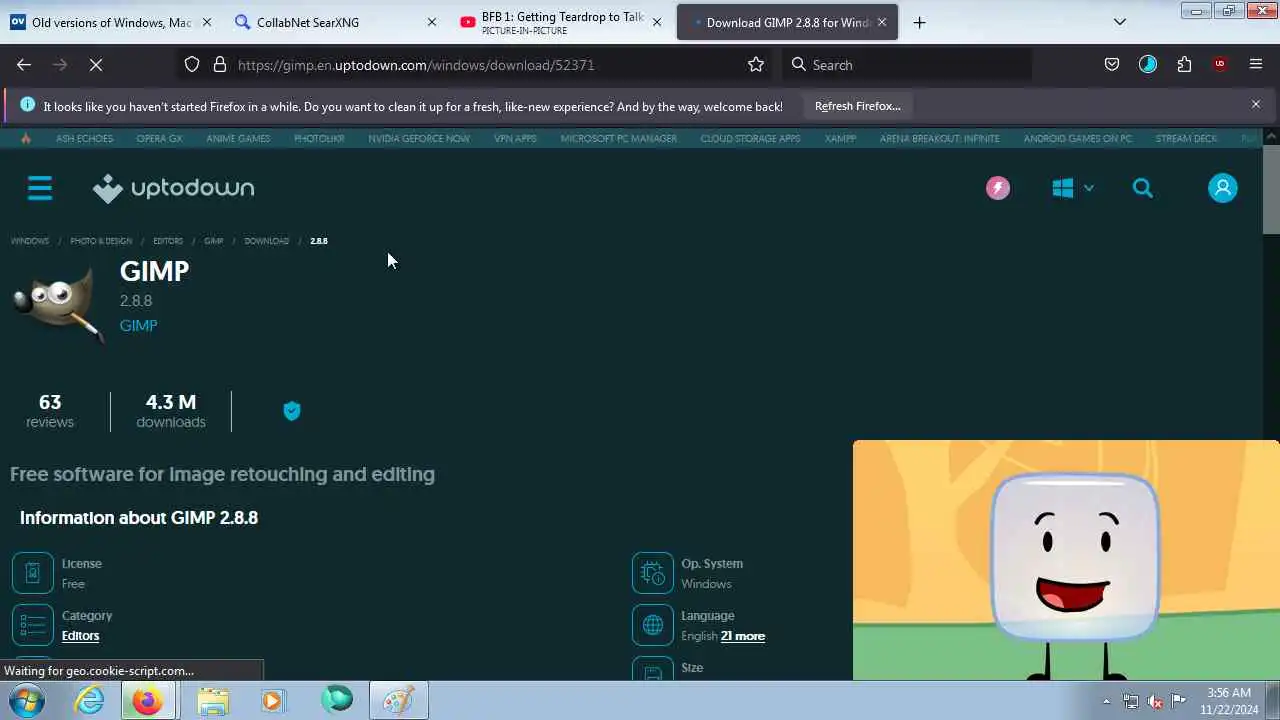
Task: Go to DOWNLOAD breadcrumb
Action: click(266, 241)
